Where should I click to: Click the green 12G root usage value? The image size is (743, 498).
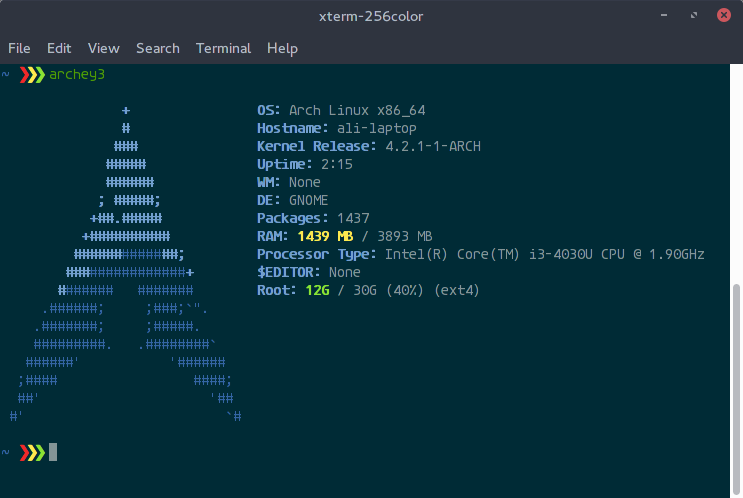pyautogui.click(x=317, y=290)
